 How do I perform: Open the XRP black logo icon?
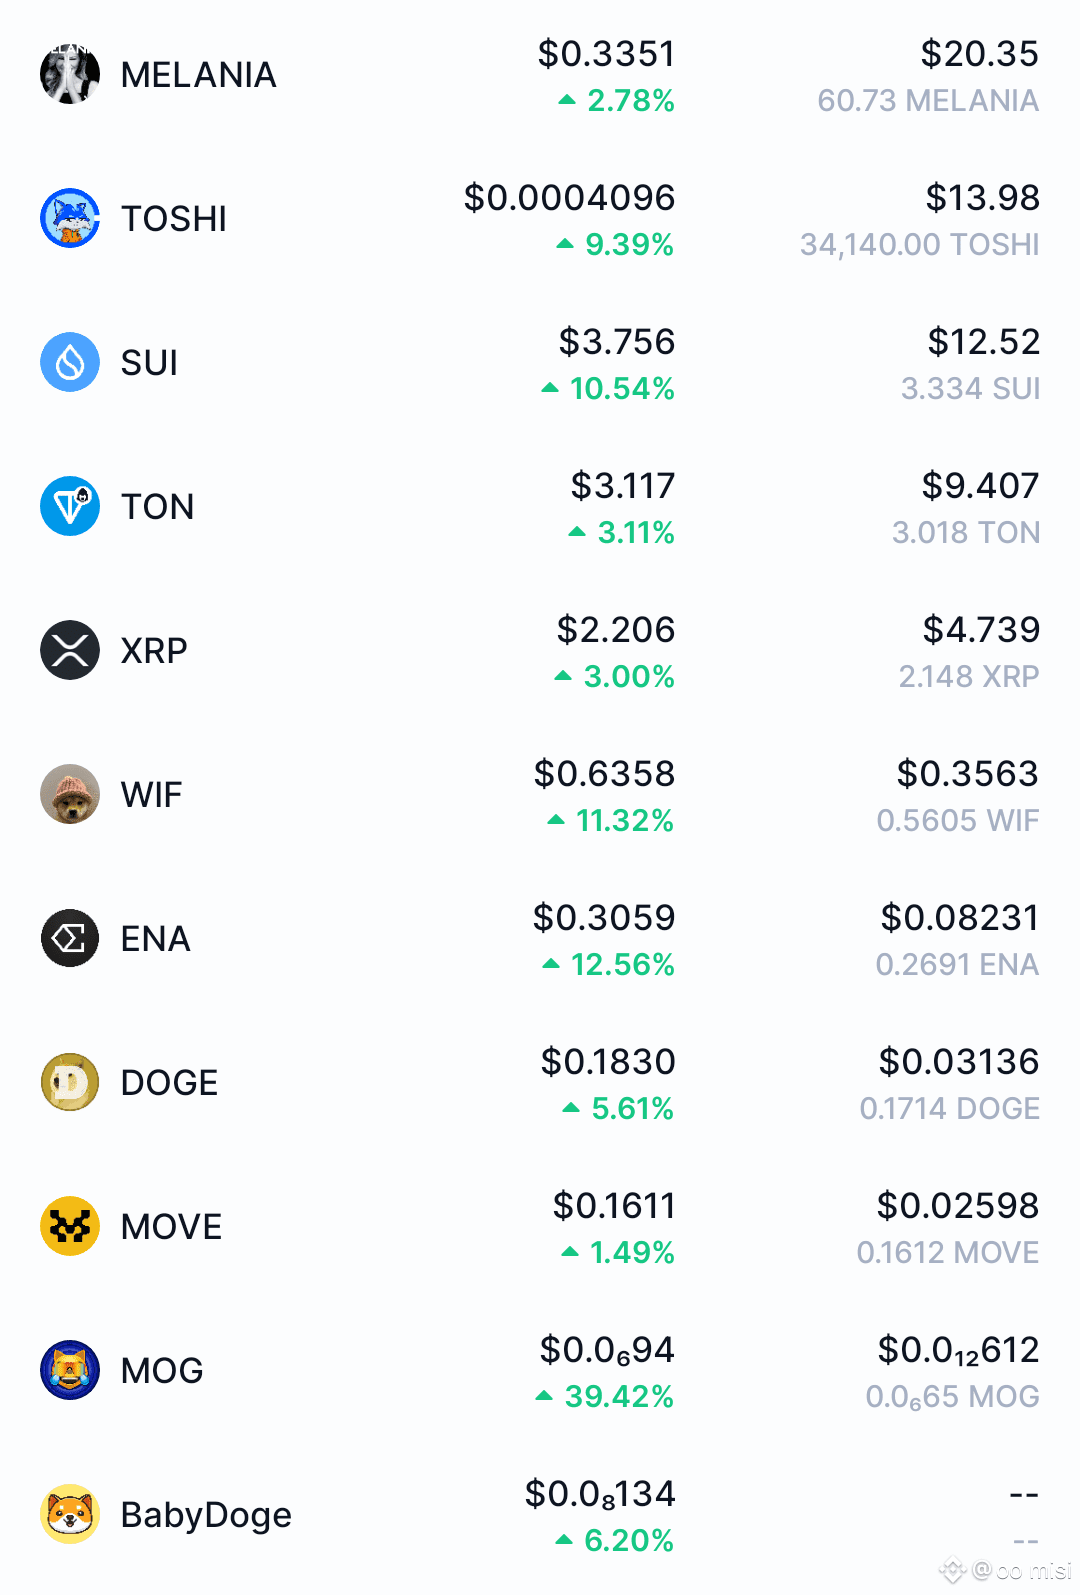(70, 650)
